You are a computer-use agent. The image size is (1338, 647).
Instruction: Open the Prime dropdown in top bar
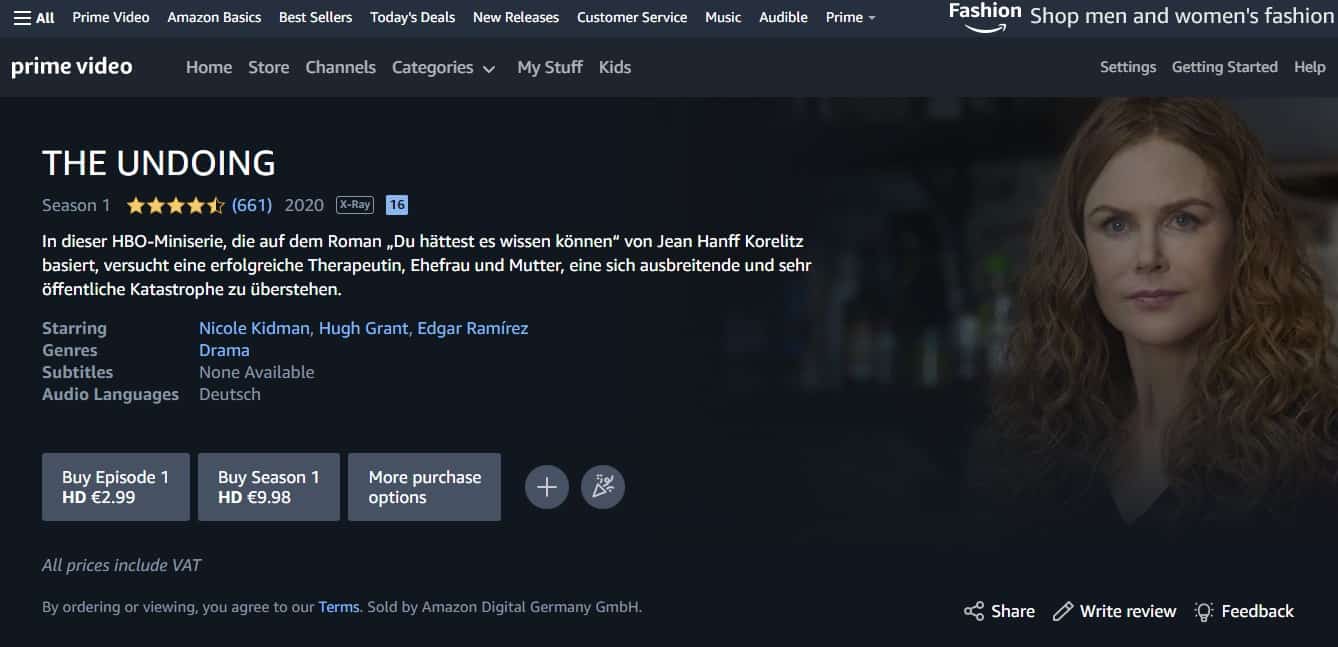coord(850,17)
